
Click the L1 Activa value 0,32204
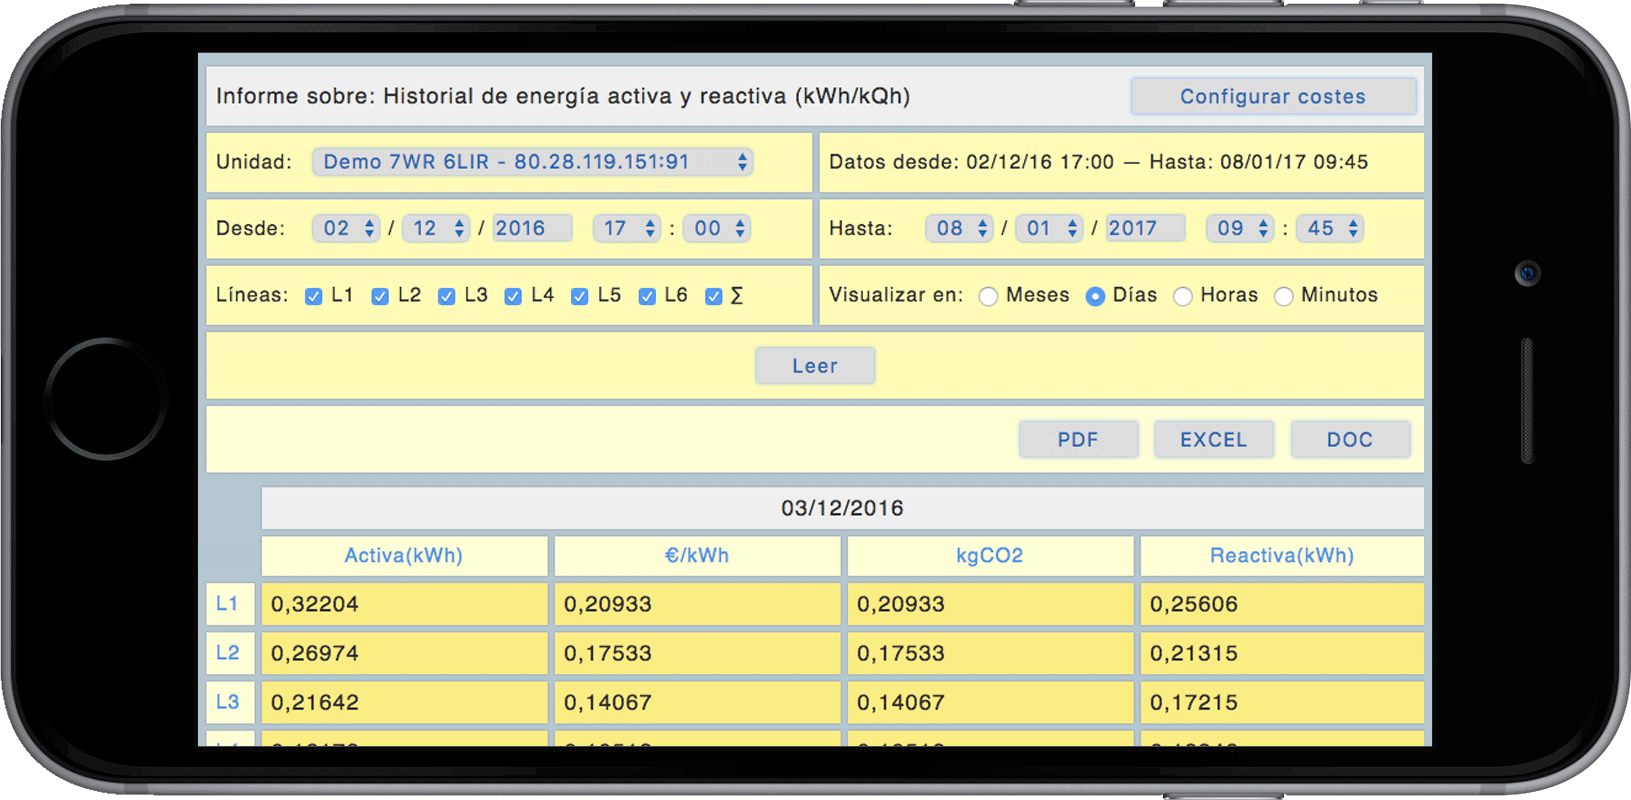coord(404,604)
